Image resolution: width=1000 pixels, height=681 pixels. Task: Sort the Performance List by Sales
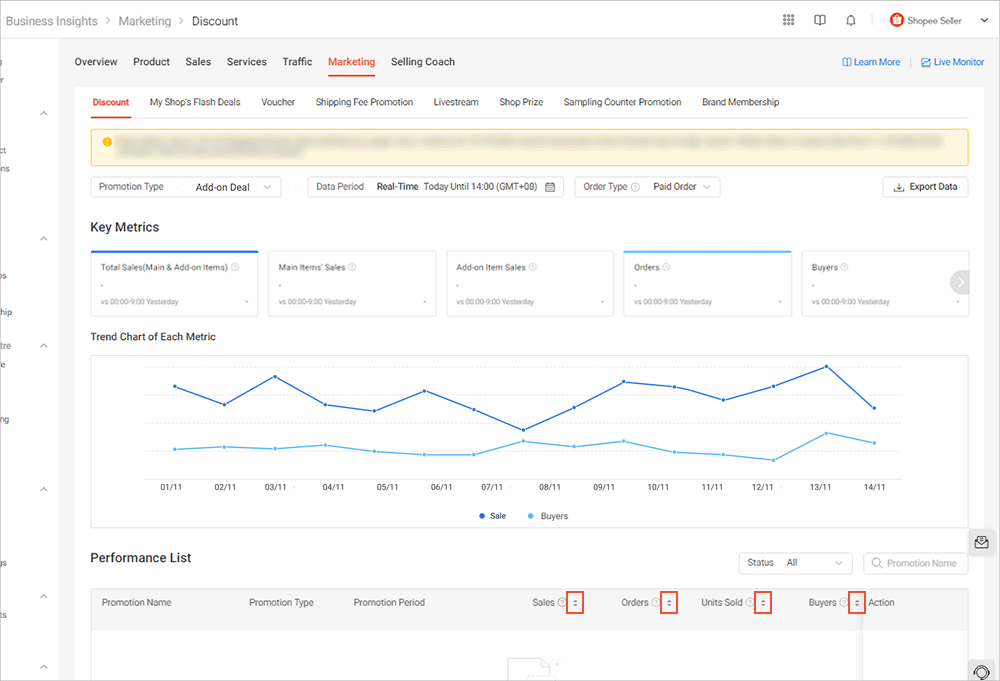[575, 602]
